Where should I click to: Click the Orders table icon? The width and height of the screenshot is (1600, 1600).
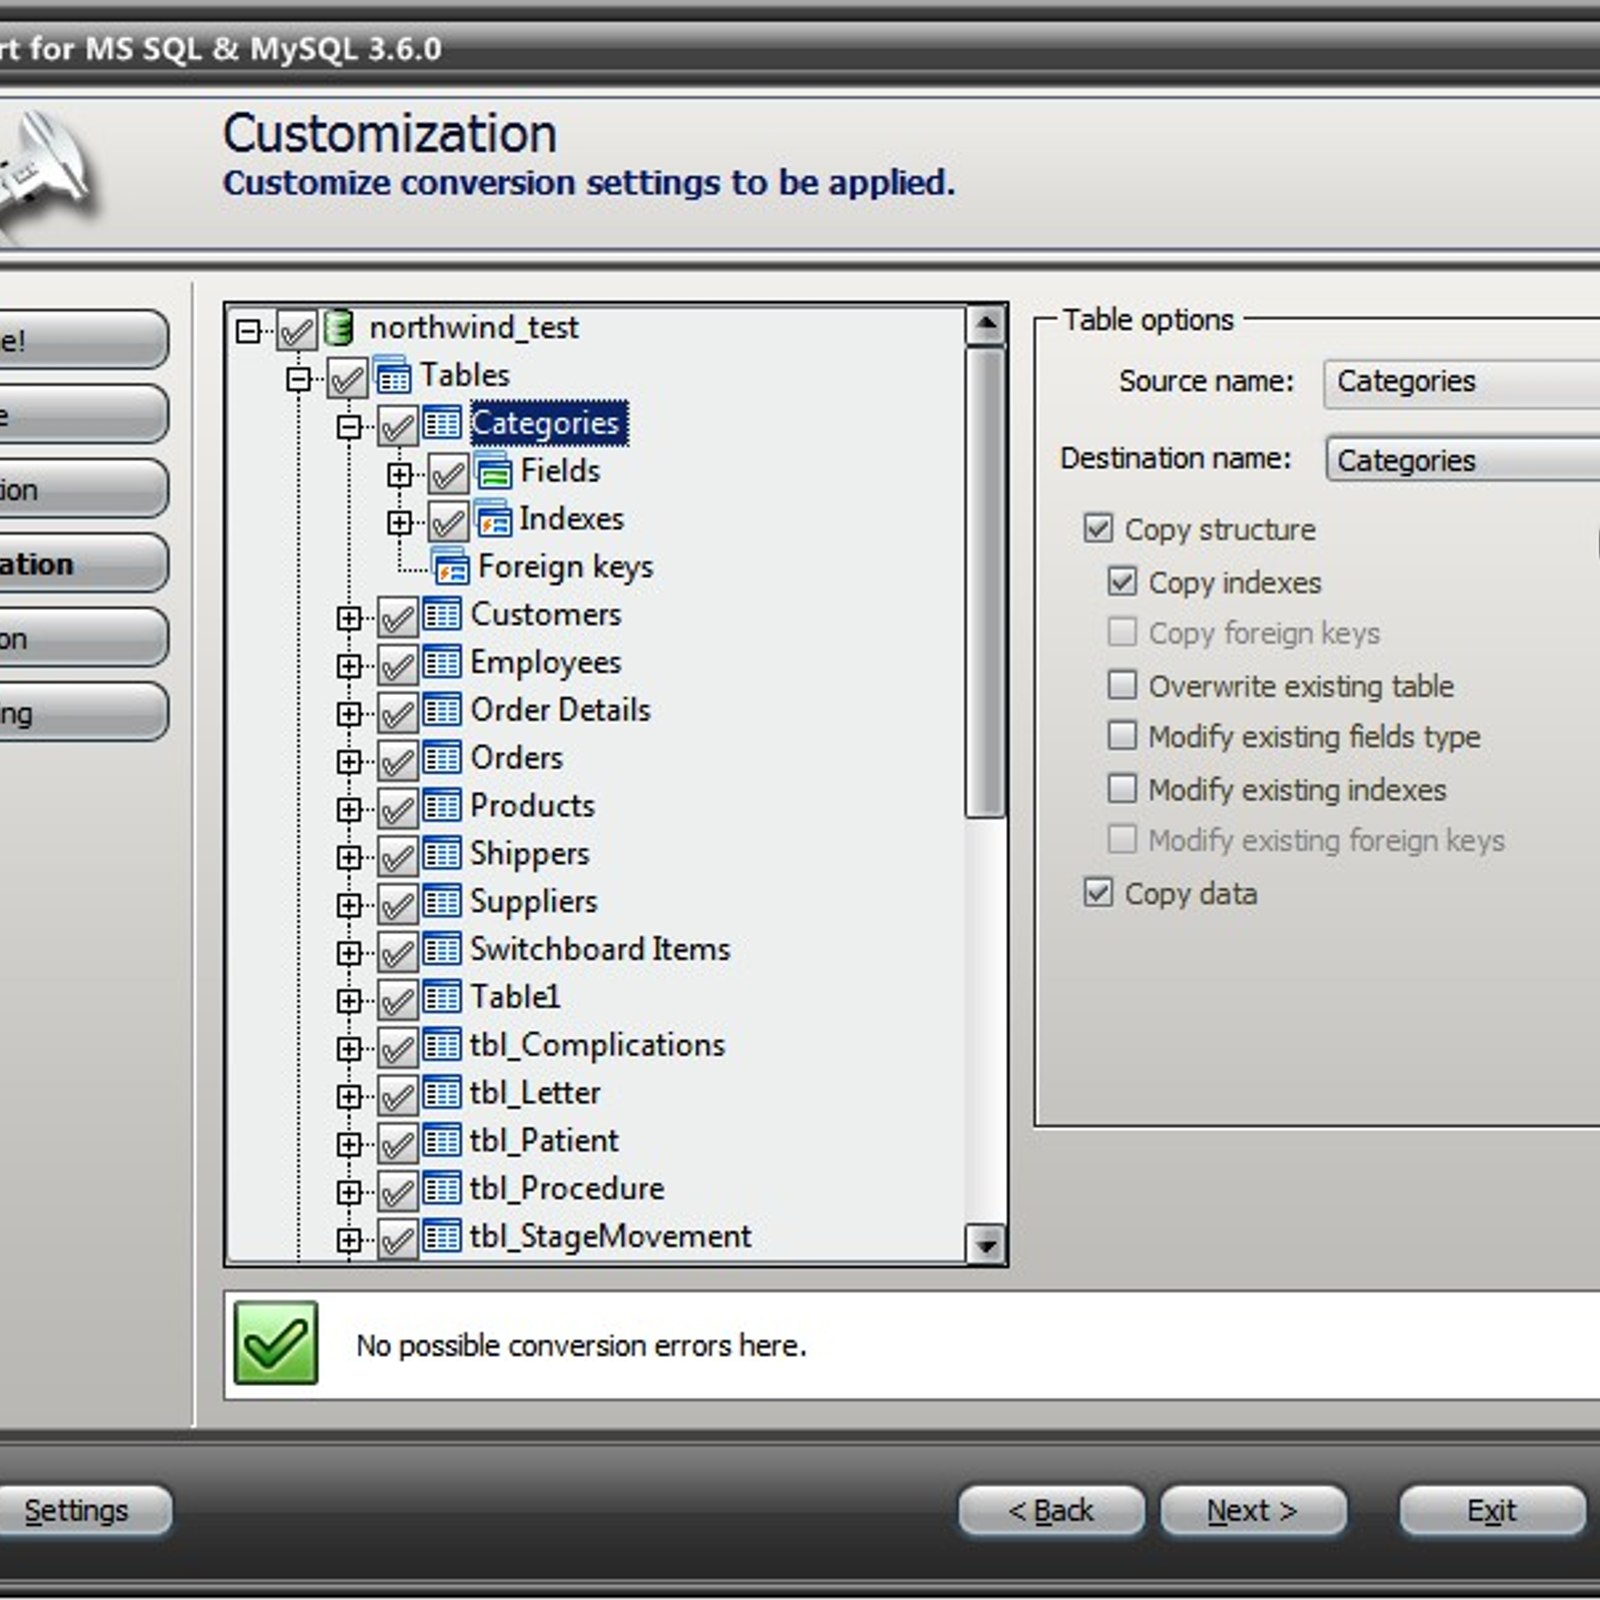pyautogui.click(x=442, y=758)
